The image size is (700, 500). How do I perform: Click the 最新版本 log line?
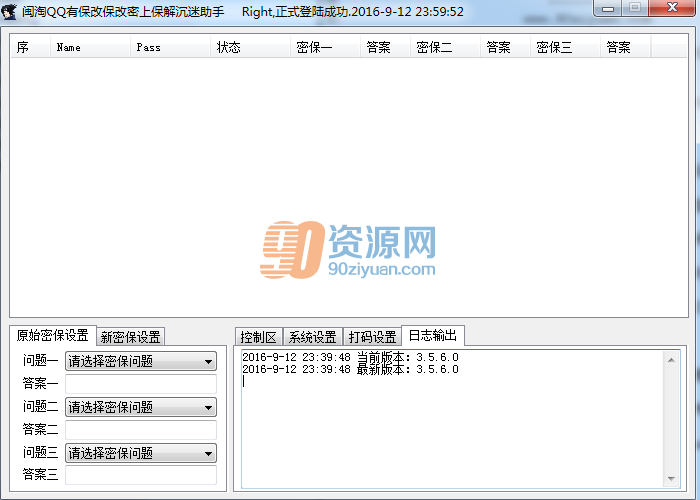point(350,369)
